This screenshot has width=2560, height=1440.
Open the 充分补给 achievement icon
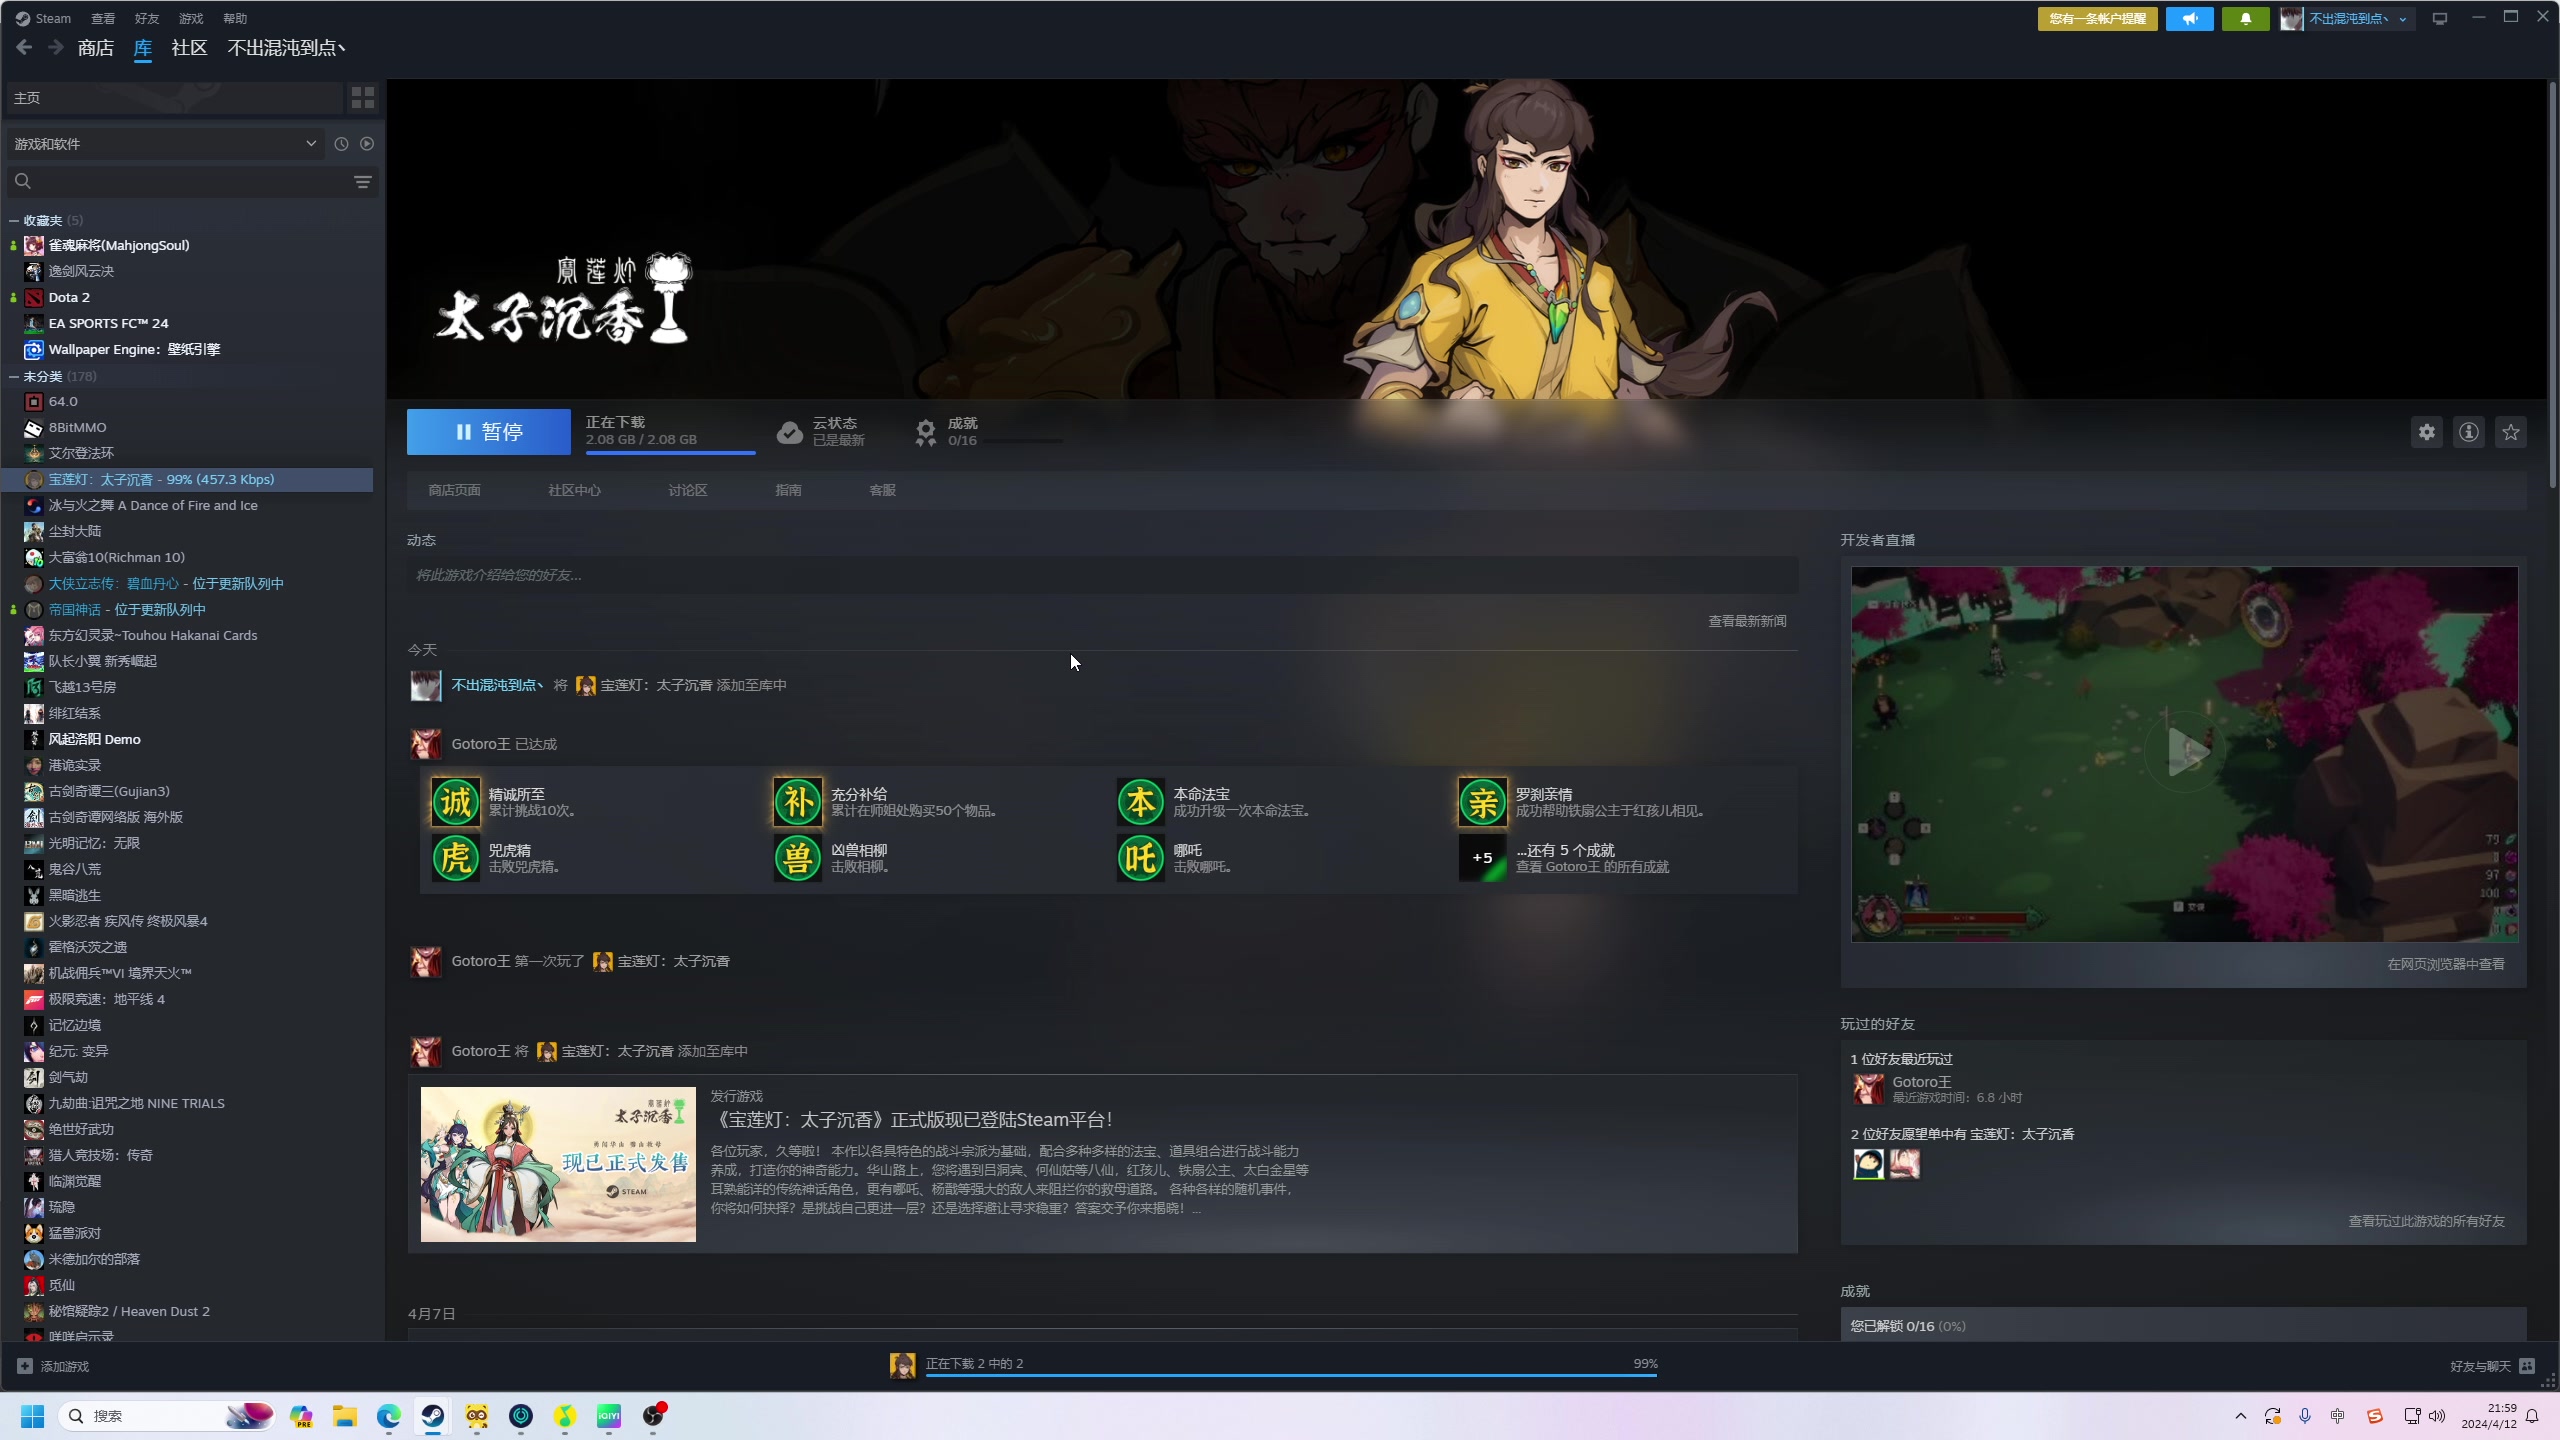[798, 802]
